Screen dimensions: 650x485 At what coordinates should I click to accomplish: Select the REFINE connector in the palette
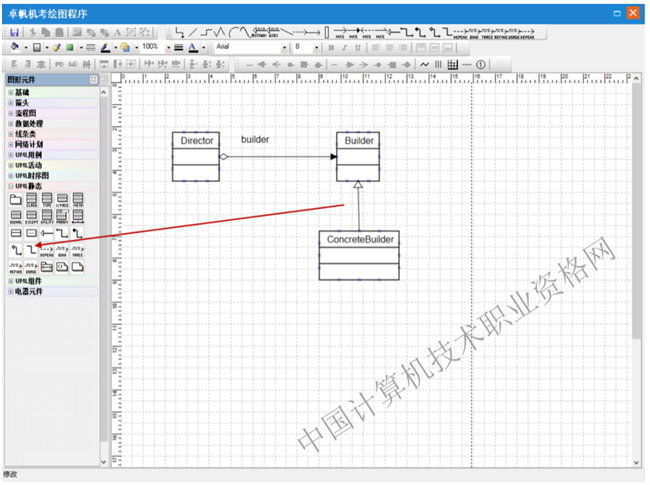(15, 267)
